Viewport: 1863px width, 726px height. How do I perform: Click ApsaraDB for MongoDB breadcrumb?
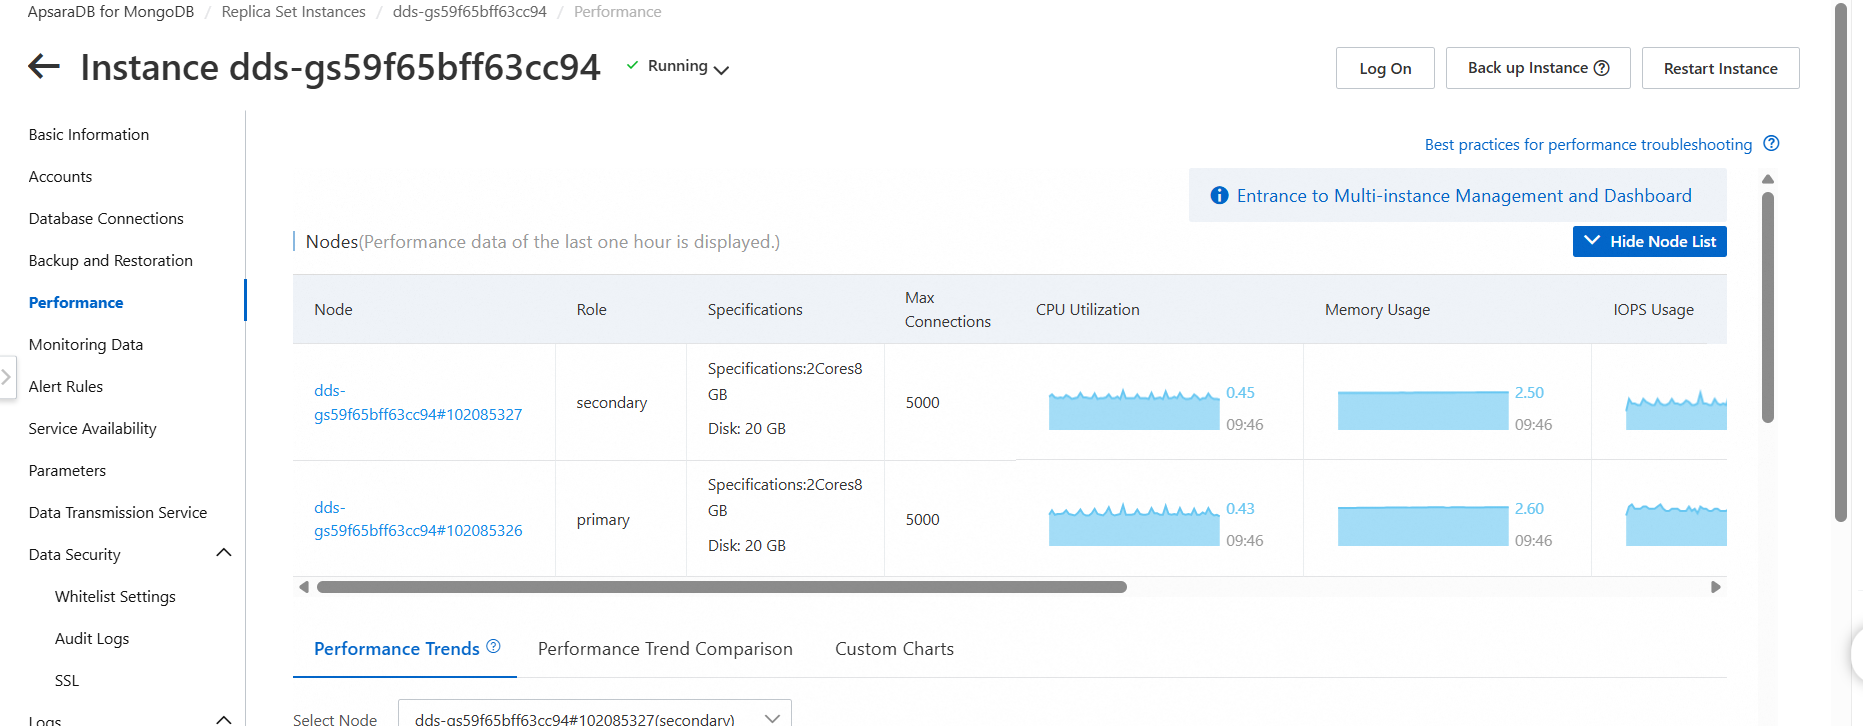pos(111,12)
